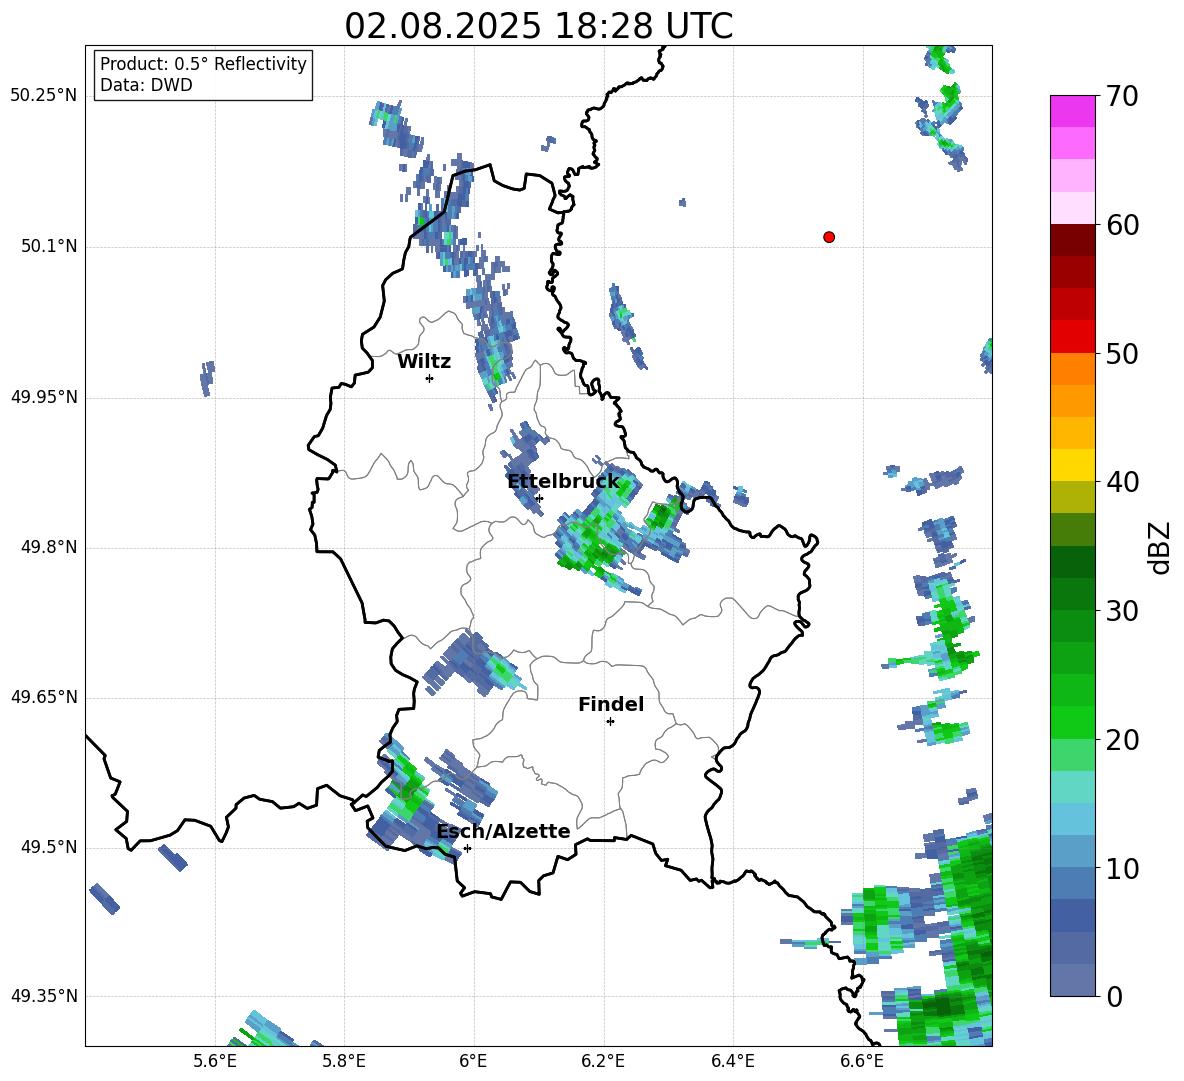Click the 'Product: 0.5° Reflectivity' text

click(x=203, y=64)
